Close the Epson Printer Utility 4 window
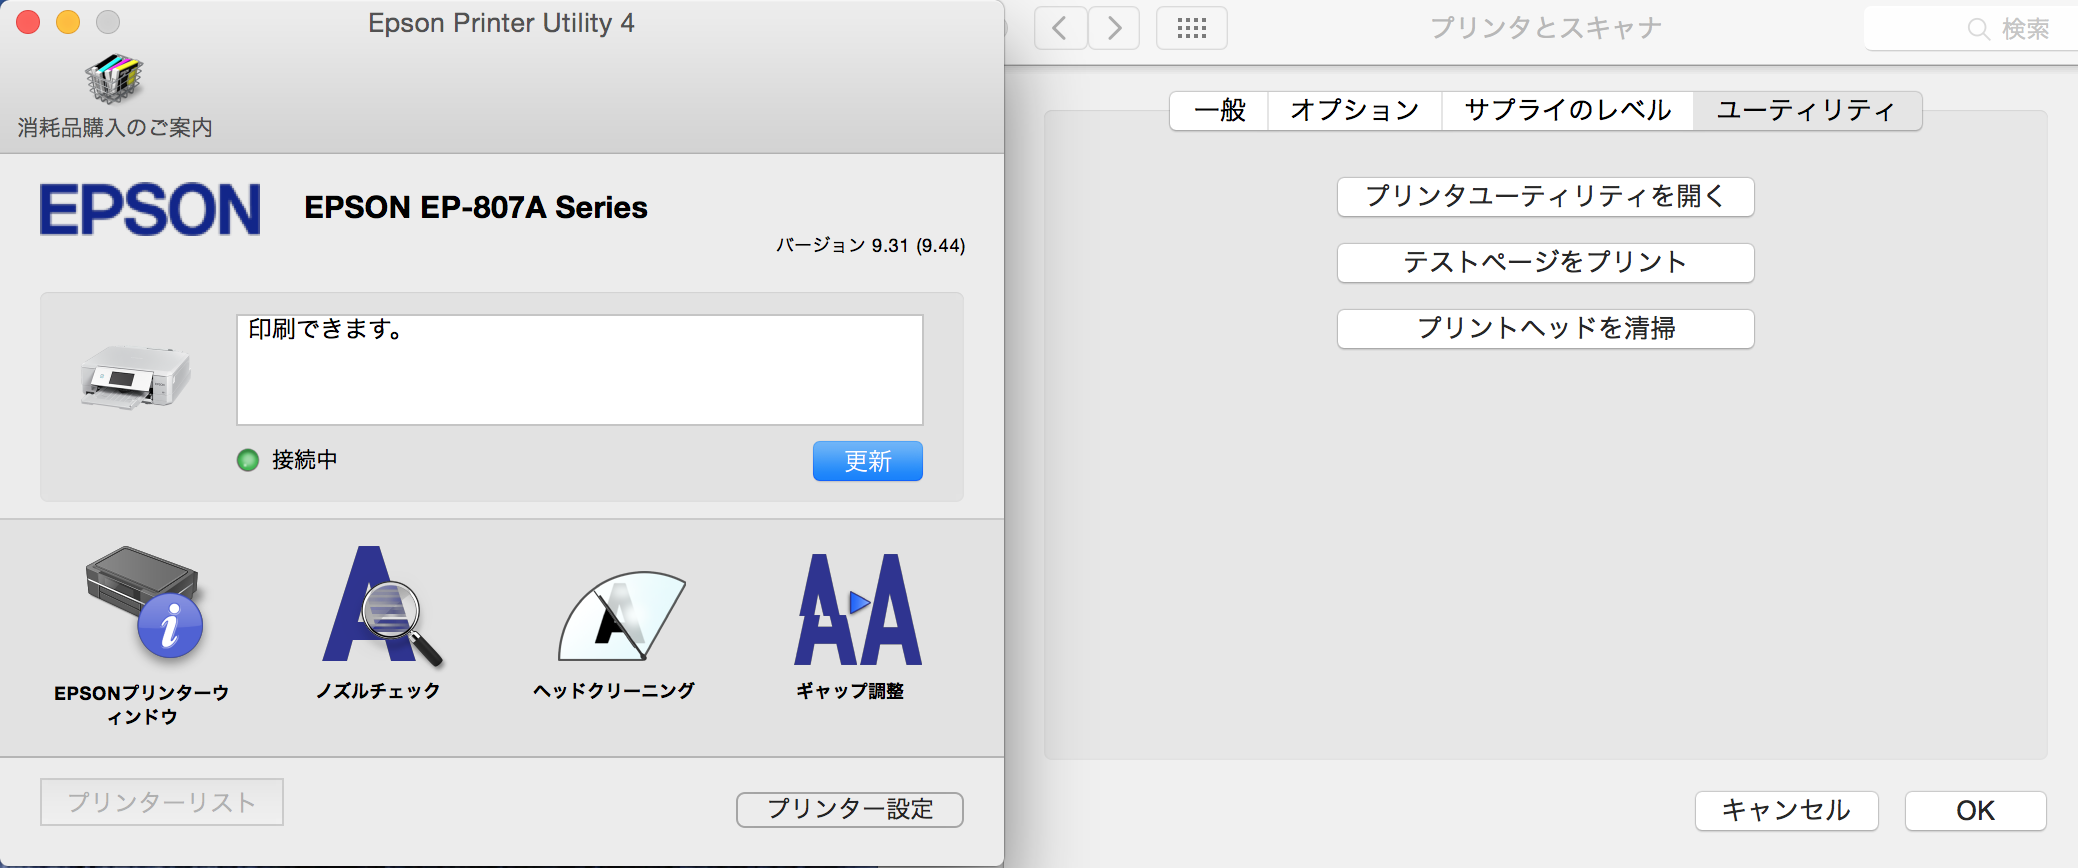2078x868 pixels. (x=28, y=22)
